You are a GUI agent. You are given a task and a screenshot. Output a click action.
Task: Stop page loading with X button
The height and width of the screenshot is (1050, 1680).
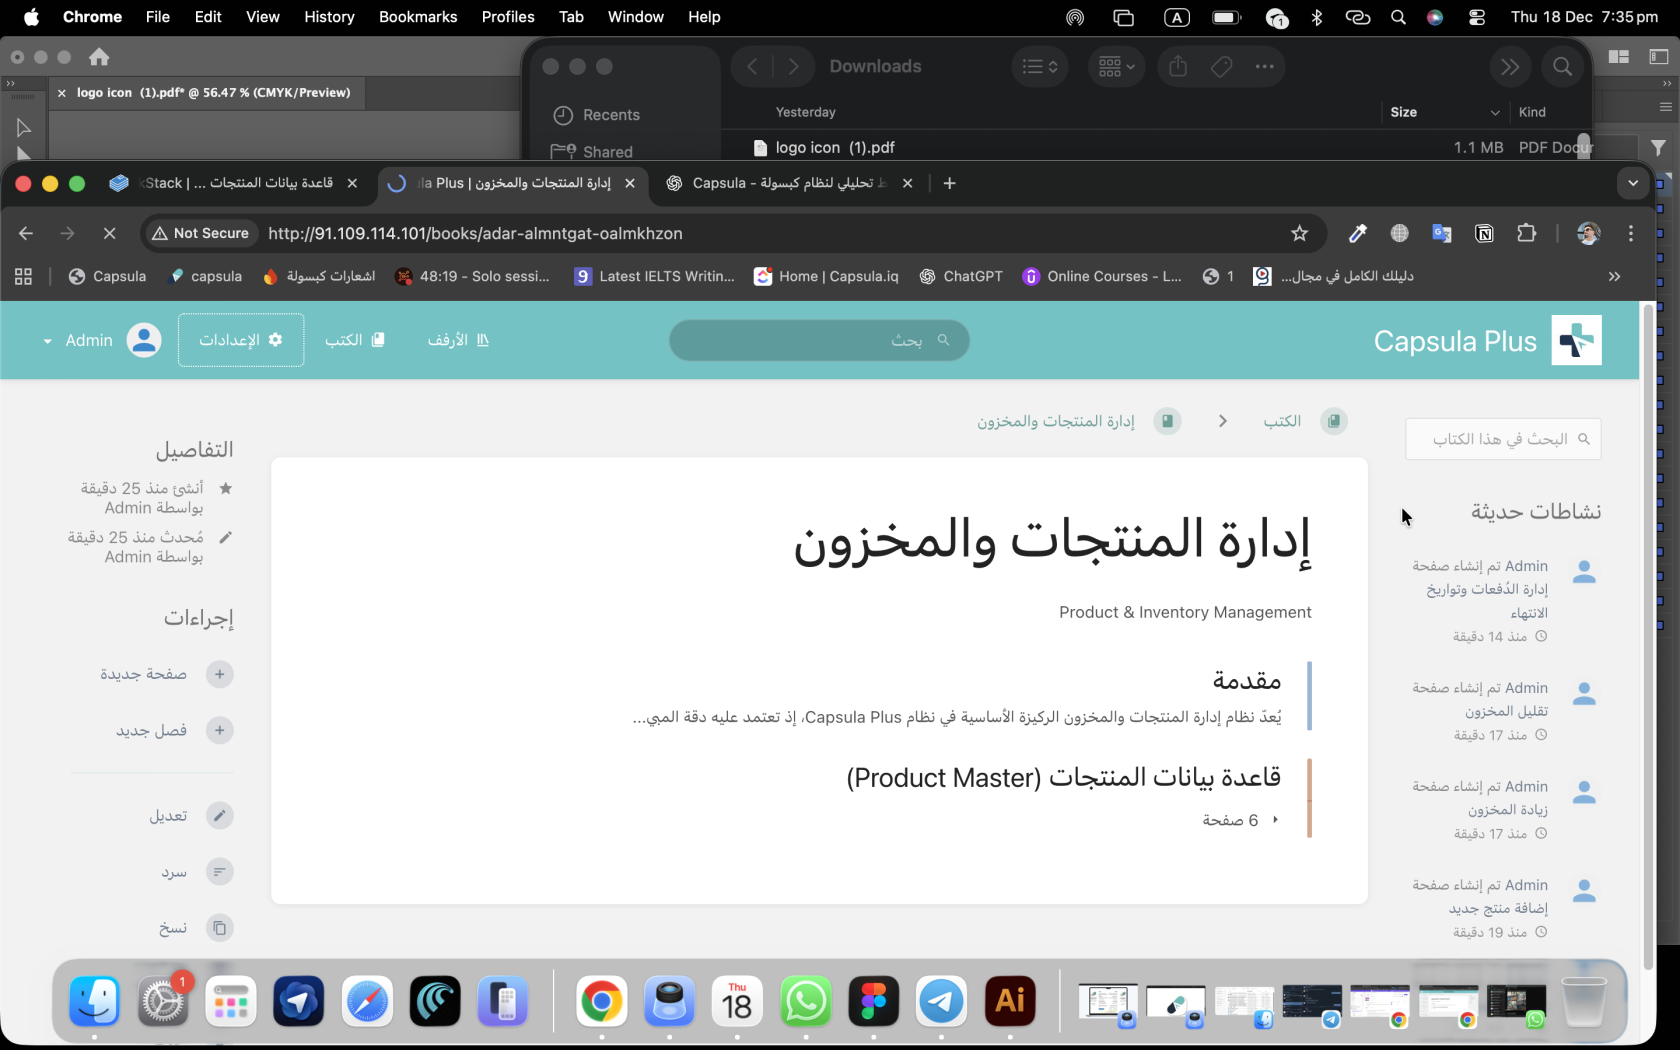pyautogui.click(x=109, y=233)
